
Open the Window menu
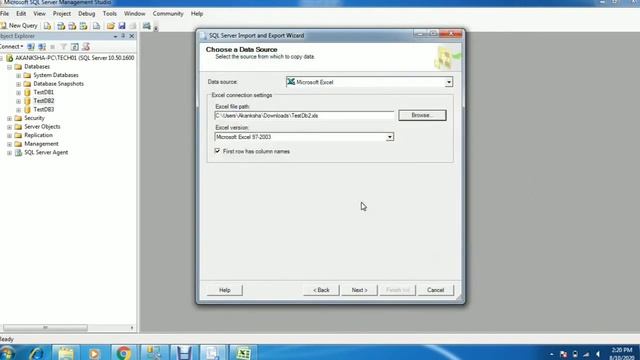click(134, 13)
